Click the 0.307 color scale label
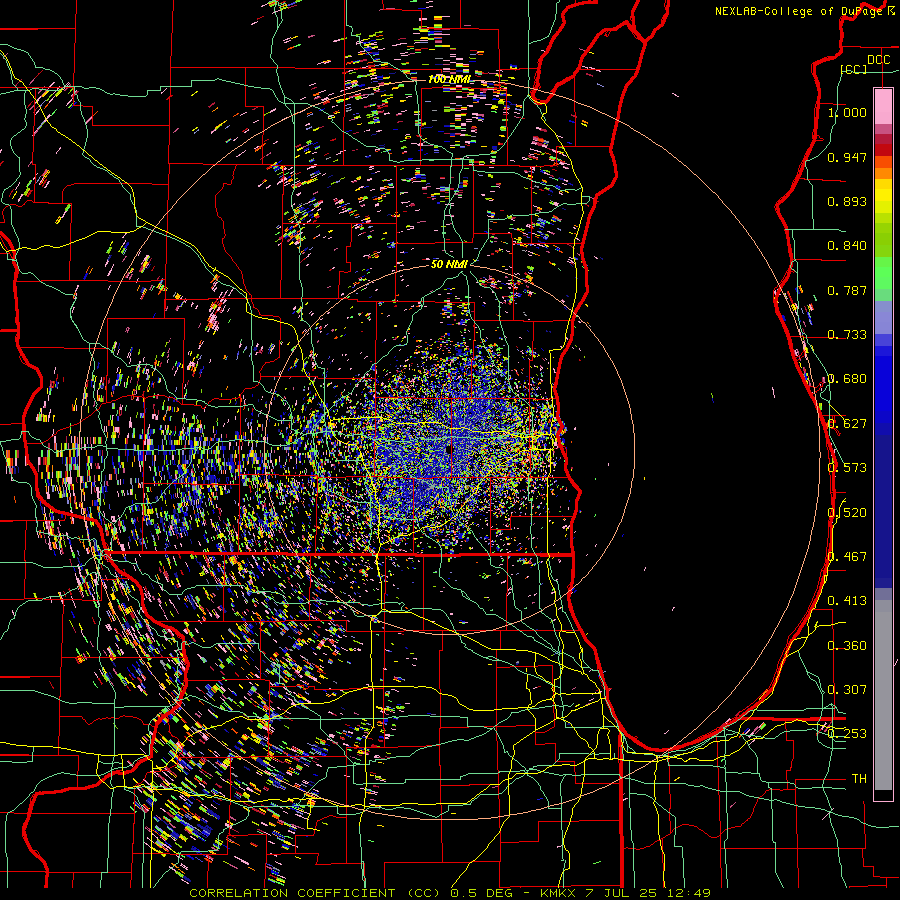Viewport: 900px width, 900px height. [847, 690]
